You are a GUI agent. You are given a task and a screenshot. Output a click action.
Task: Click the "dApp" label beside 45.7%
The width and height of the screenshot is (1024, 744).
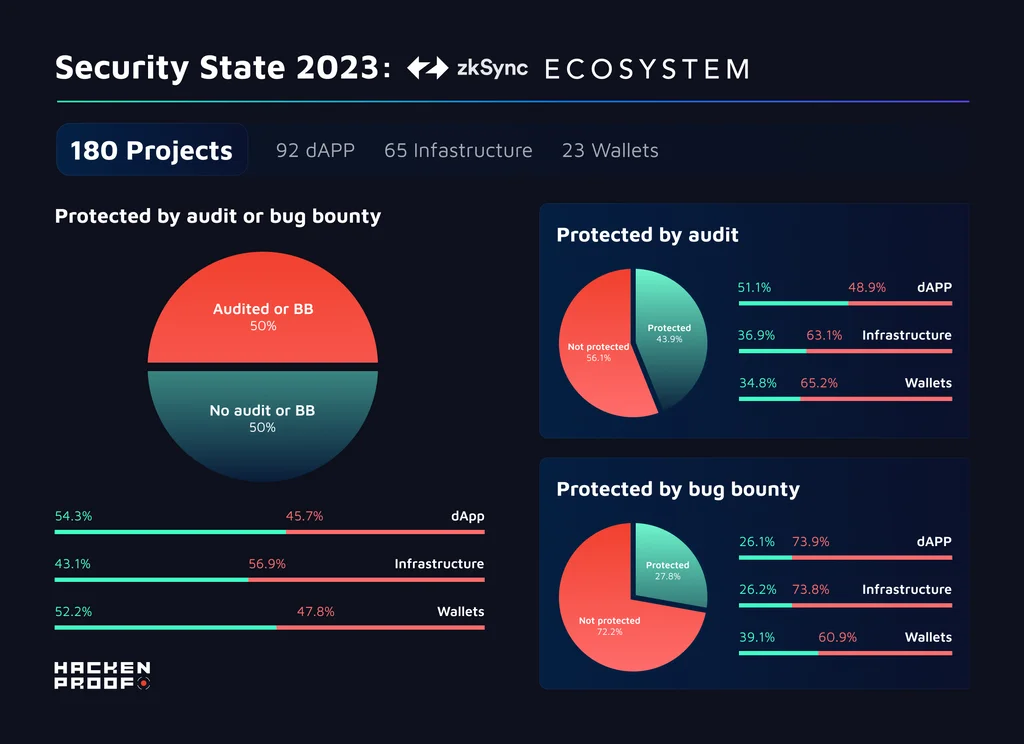[468, 516]
